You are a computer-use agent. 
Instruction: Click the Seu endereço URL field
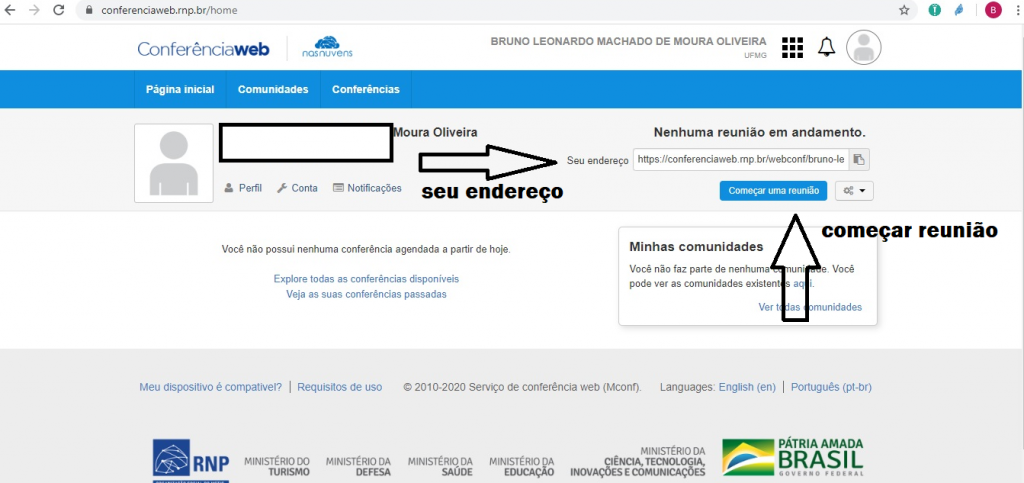(740, 160)
